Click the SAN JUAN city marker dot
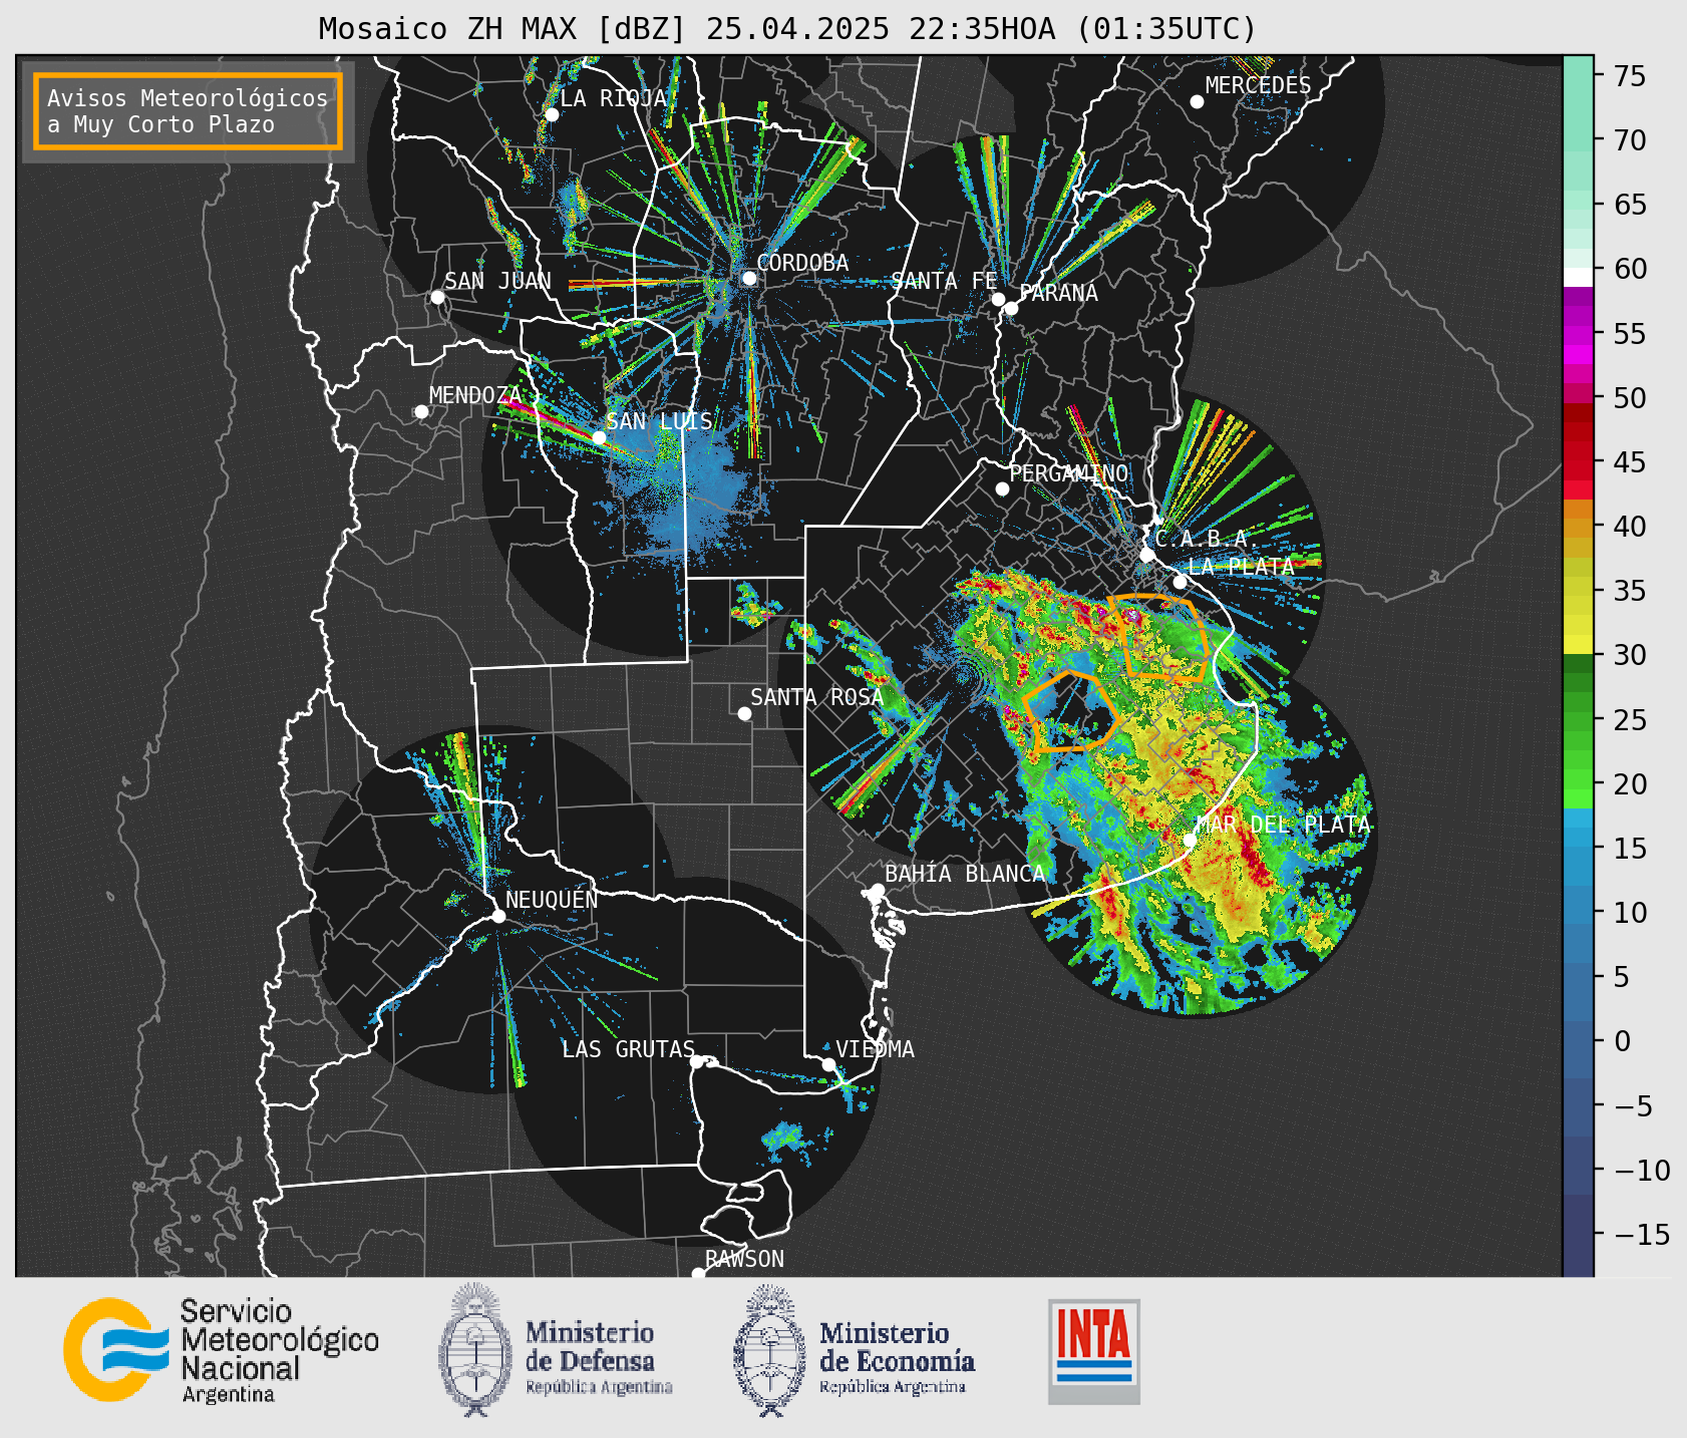 point(437,297)
